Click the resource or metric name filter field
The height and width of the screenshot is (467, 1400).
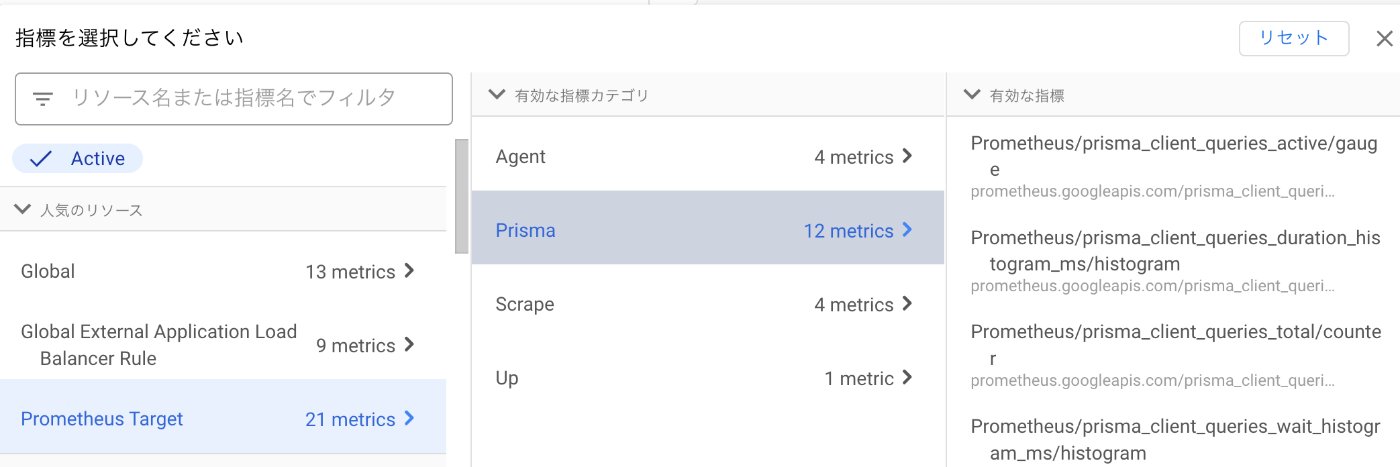pos(234,98)
